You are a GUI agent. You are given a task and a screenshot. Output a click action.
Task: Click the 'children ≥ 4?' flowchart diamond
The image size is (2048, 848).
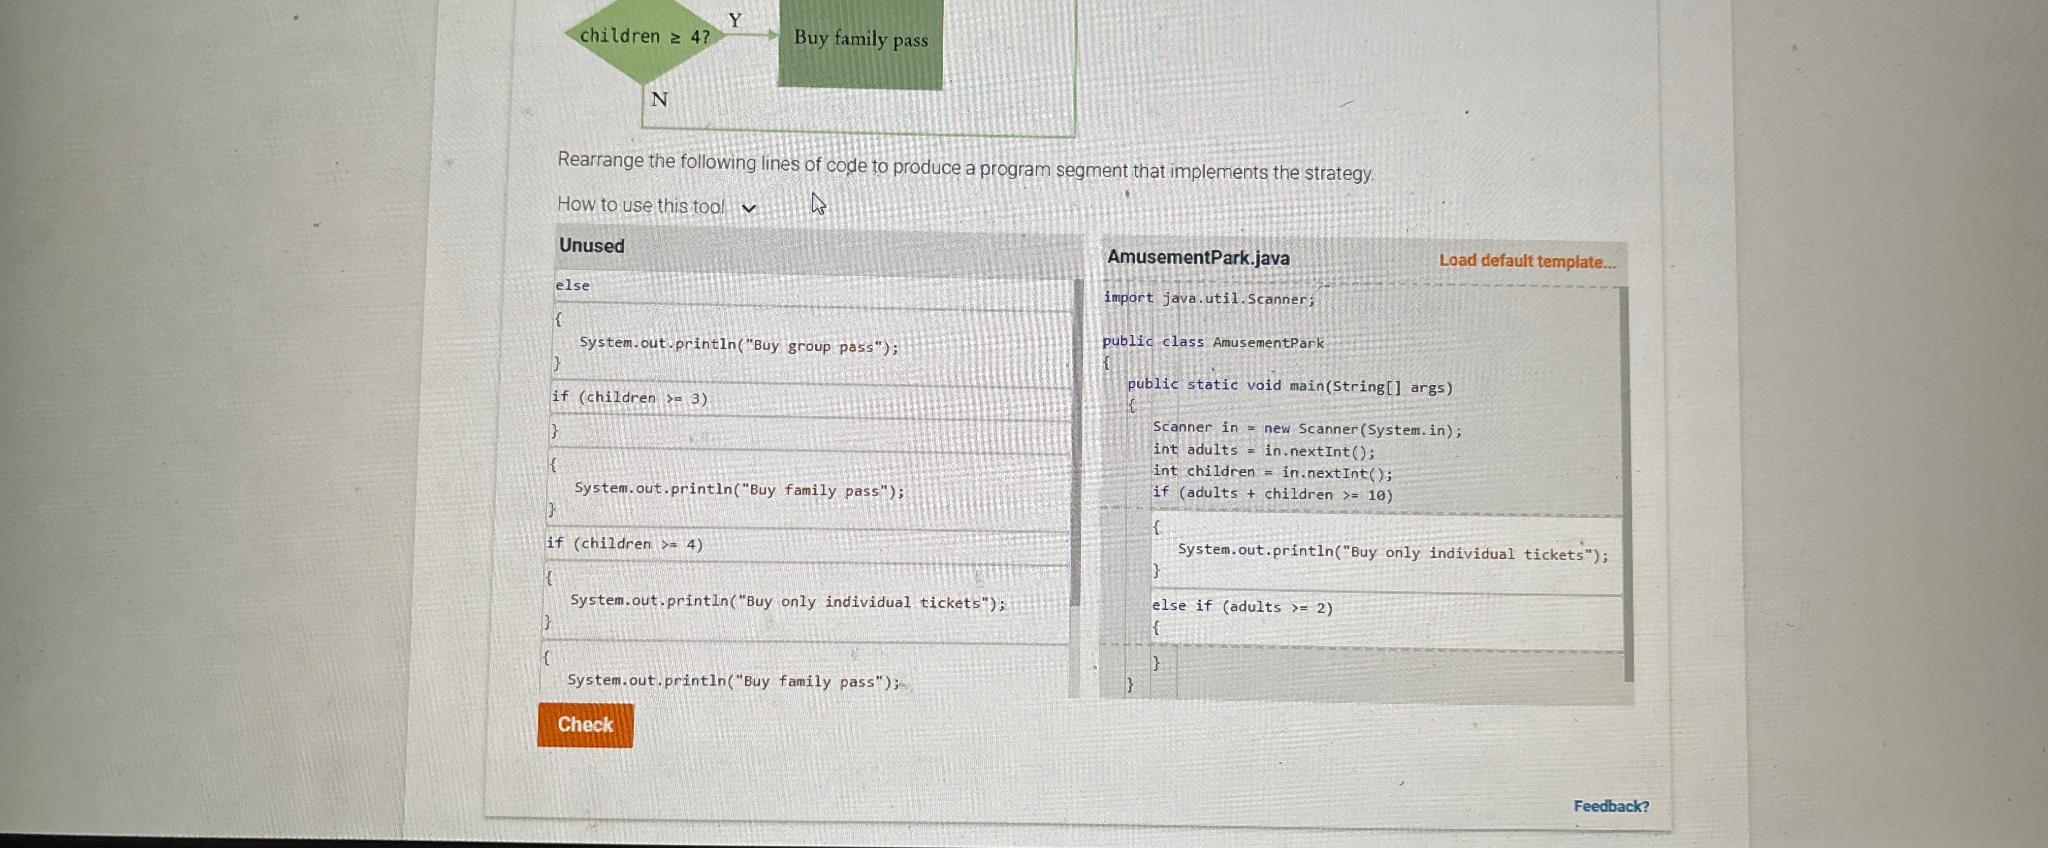[x=644, y=37]
